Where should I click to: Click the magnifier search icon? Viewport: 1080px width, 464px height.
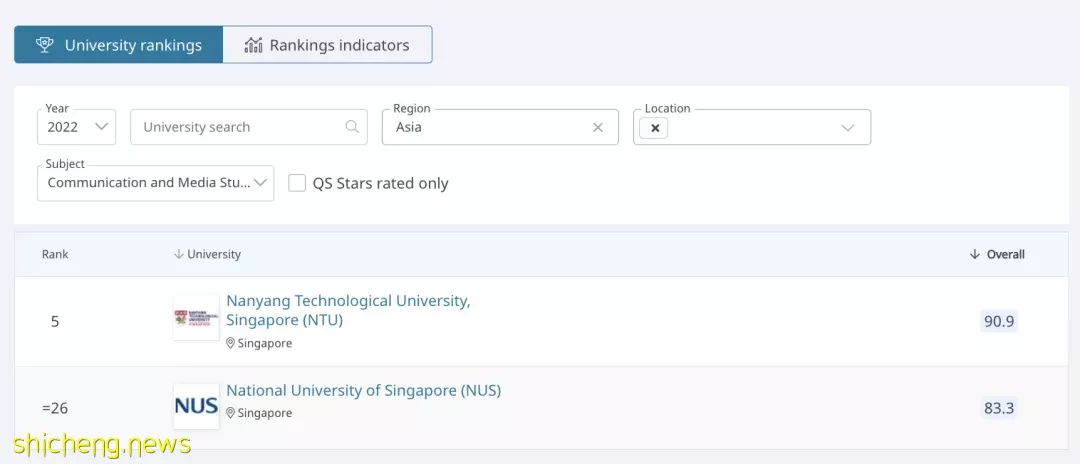click(x=352, y=127)
